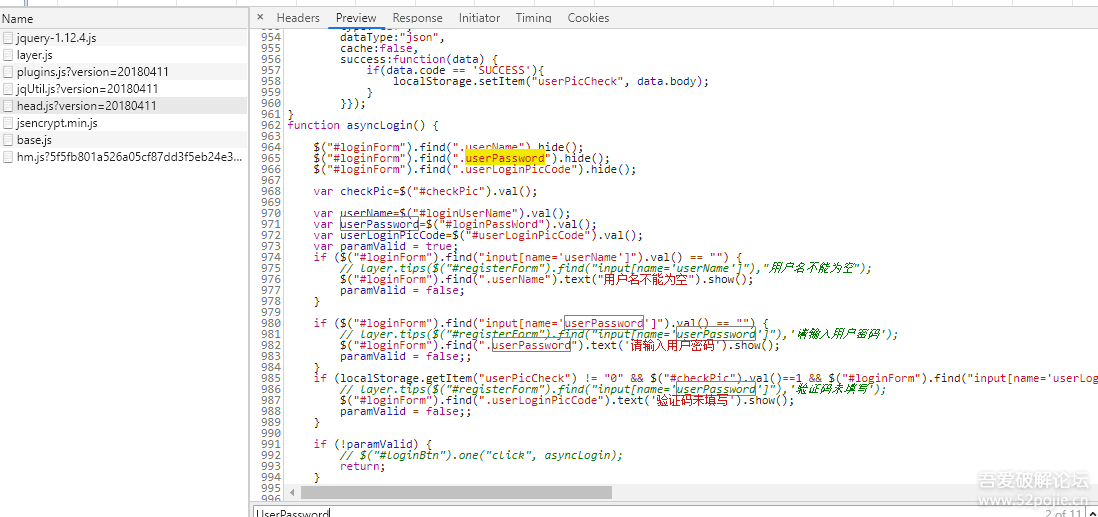The width and height of the screenshot is (1098, 517).
Task: Click 'if (!paramValid)' on line 991
Action: pyautogui.click(x=370, y=444)
